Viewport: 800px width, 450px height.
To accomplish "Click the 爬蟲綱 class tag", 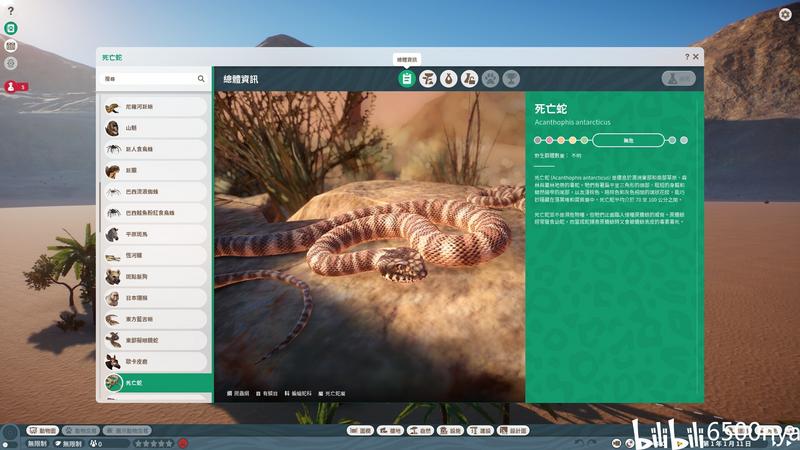I will pyautogui.click(x=238, y=393).
